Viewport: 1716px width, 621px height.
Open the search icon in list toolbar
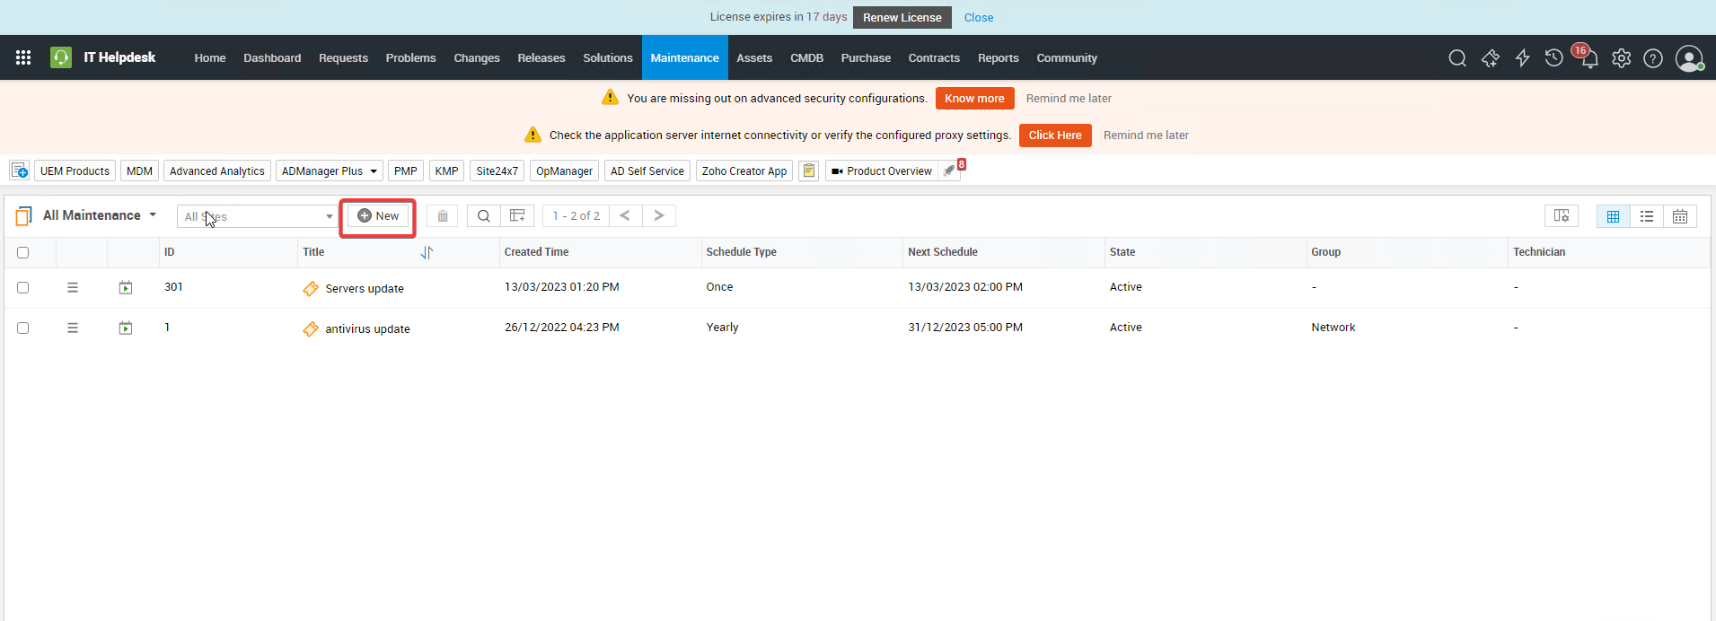(x=483, y=216)
